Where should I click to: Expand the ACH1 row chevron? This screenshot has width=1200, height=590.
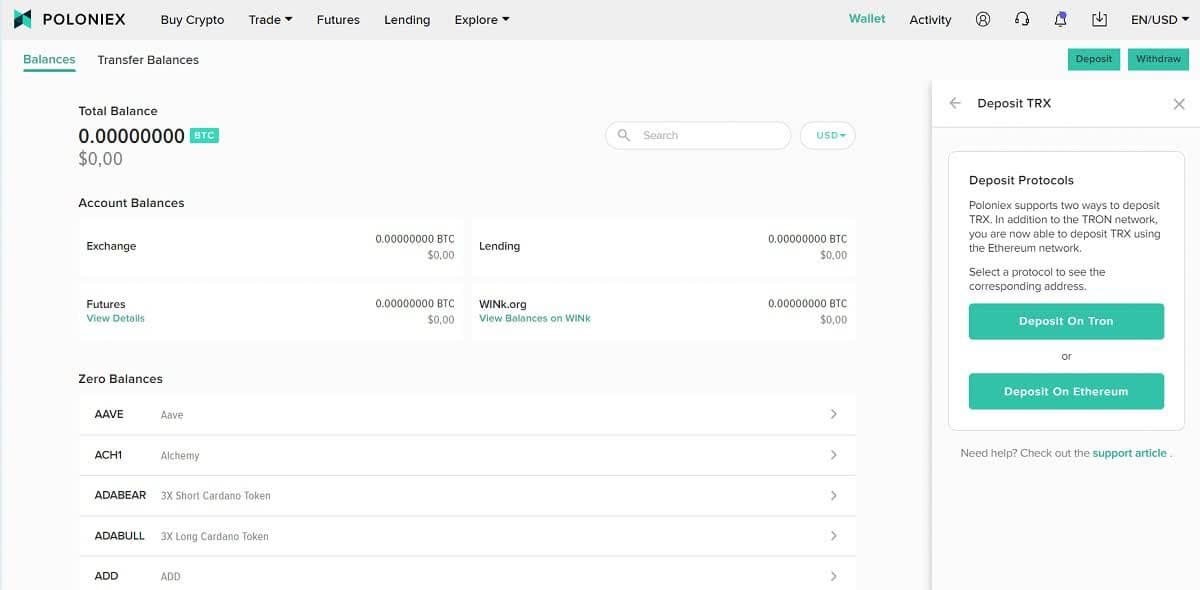coord(833,455)
